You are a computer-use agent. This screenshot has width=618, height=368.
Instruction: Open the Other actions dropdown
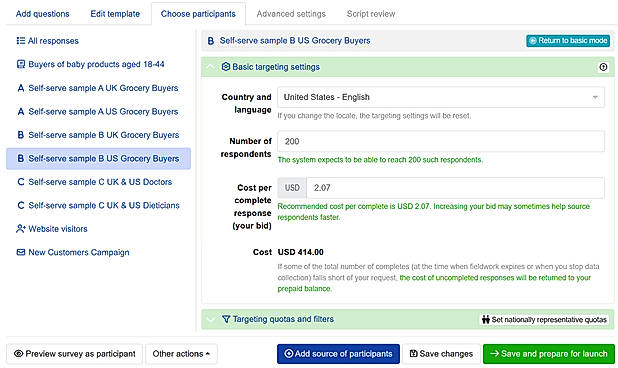tap(181, 354)
